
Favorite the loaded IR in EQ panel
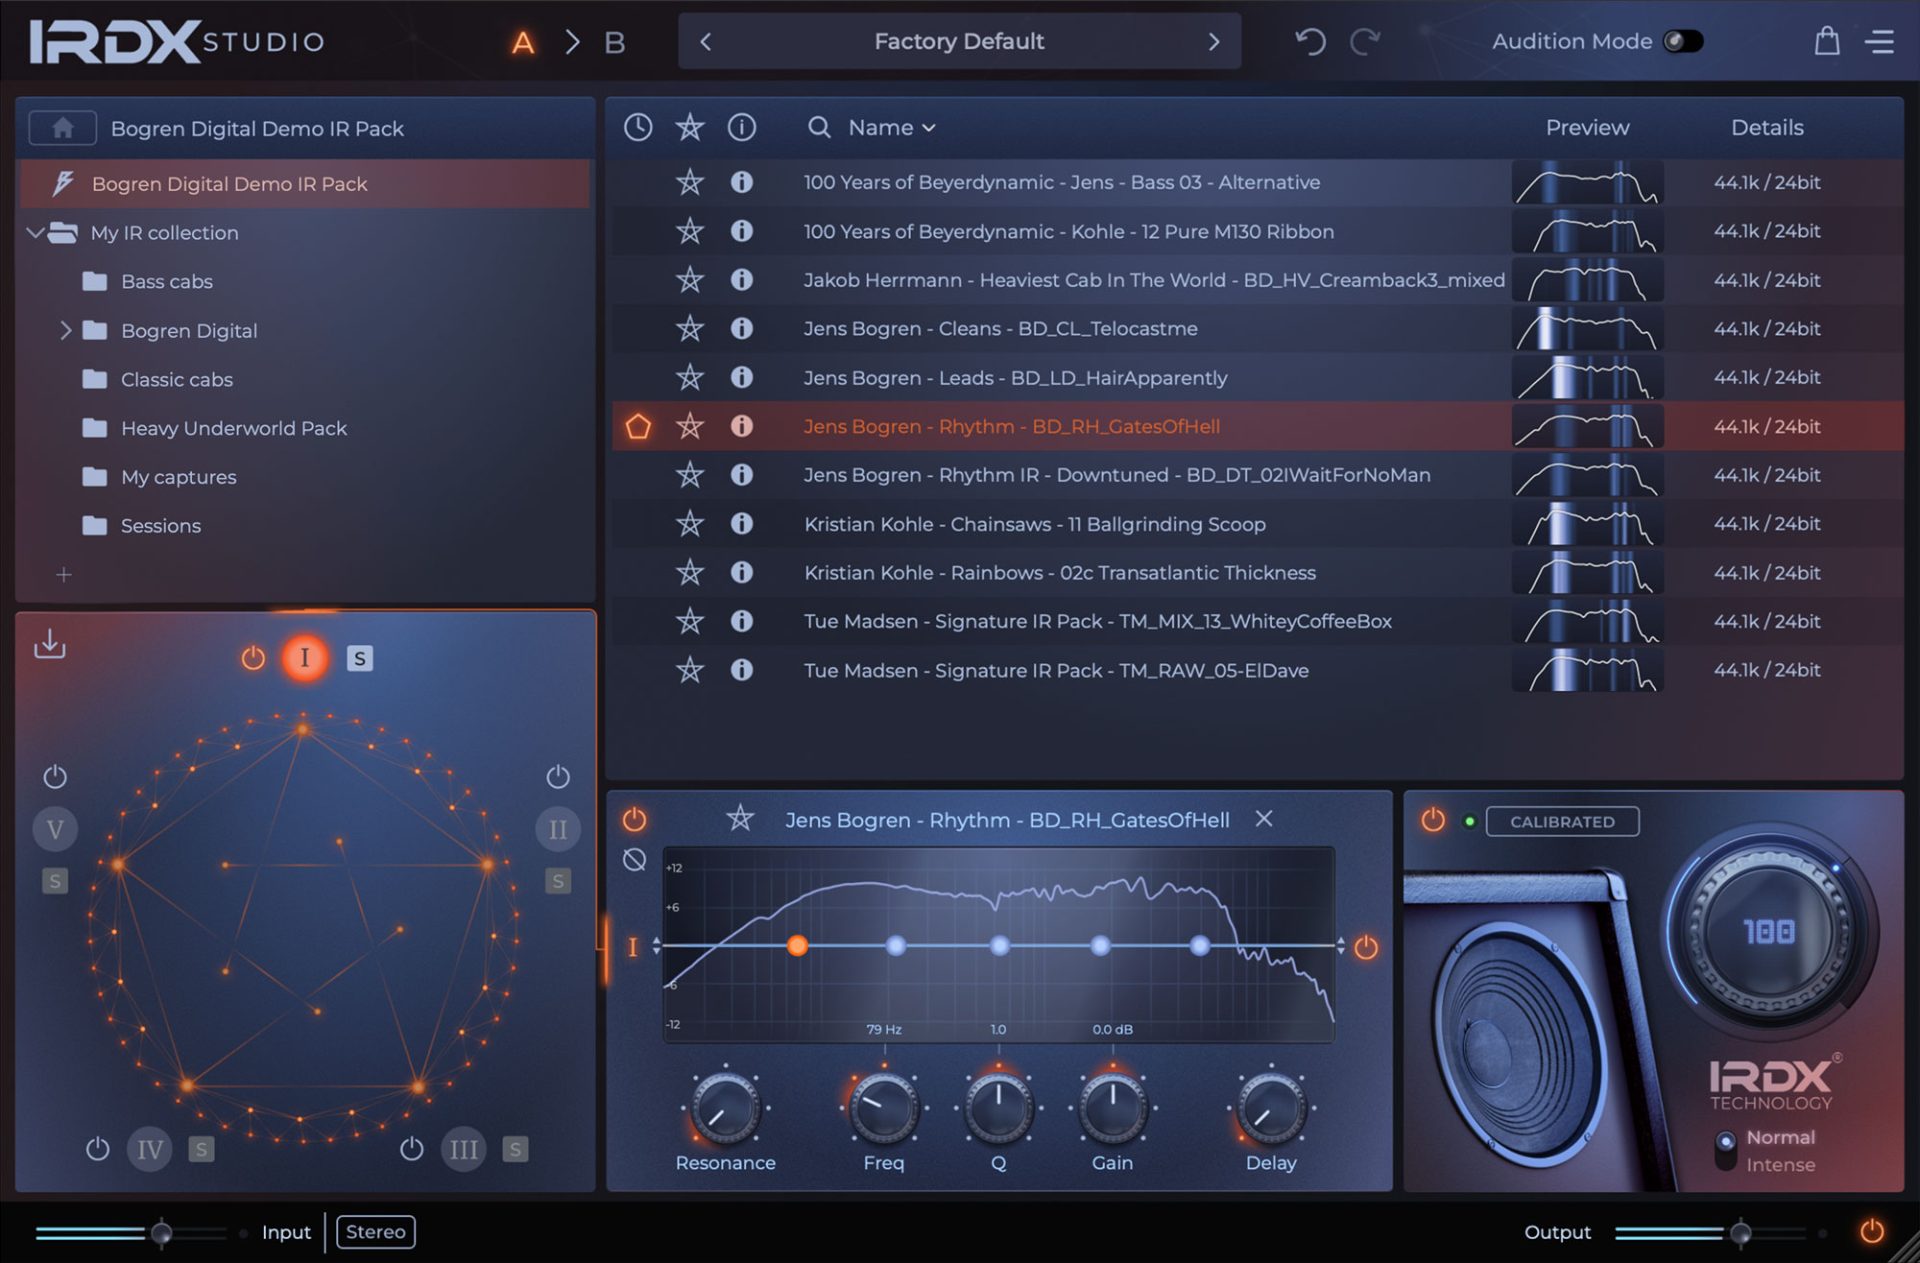pyautogui.click(x=740, y=819)
